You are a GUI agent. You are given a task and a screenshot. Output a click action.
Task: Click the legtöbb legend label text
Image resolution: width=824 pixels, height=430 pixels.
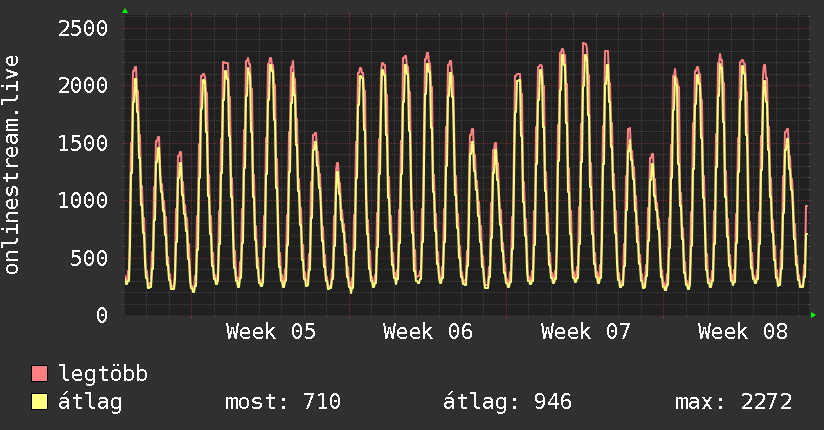pyautogui.click(x=104, y=375)
